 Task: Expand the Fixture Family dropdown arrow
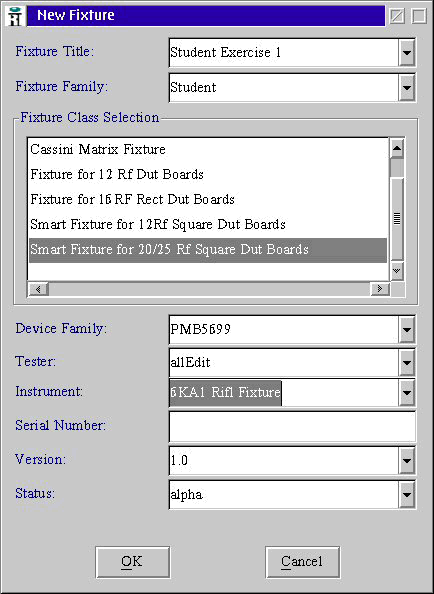coord(406,88)
